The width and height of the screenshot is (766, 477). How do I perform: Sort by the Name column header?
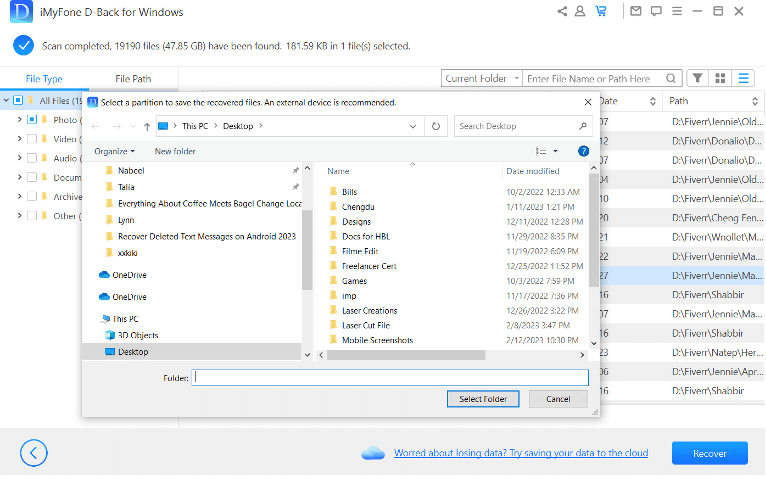tap(338, 171)
